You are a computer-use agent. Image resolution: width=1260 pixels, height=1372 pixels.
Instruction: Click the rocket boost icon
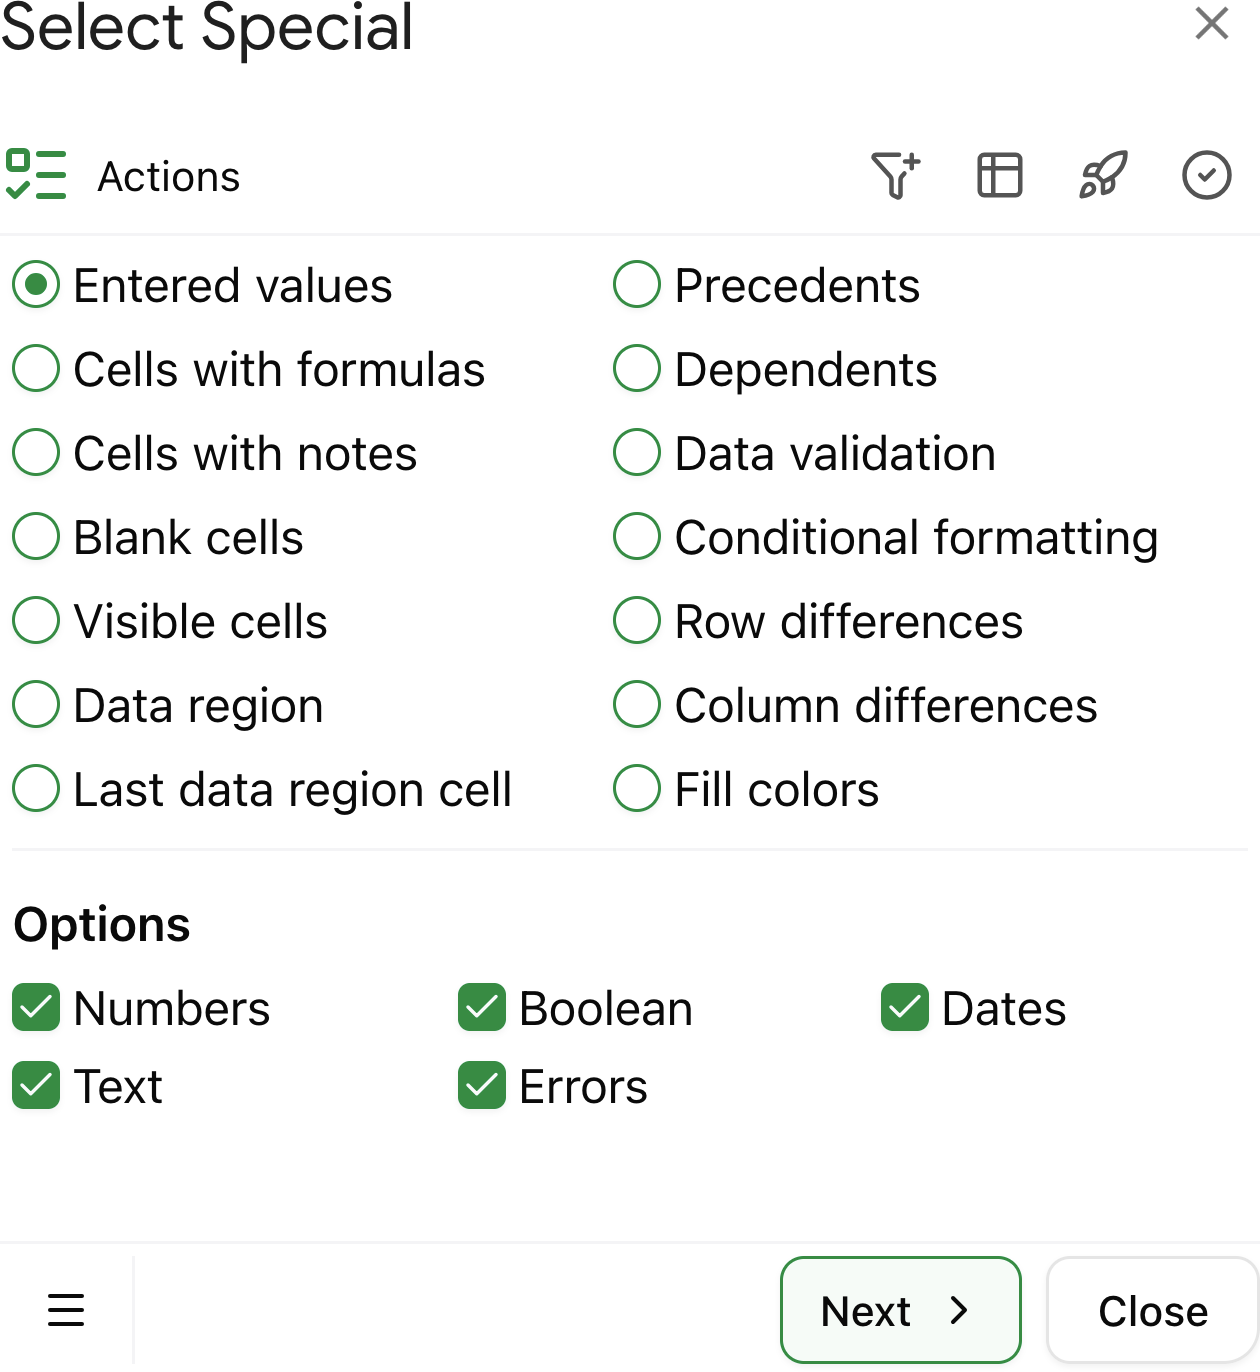1103,175
